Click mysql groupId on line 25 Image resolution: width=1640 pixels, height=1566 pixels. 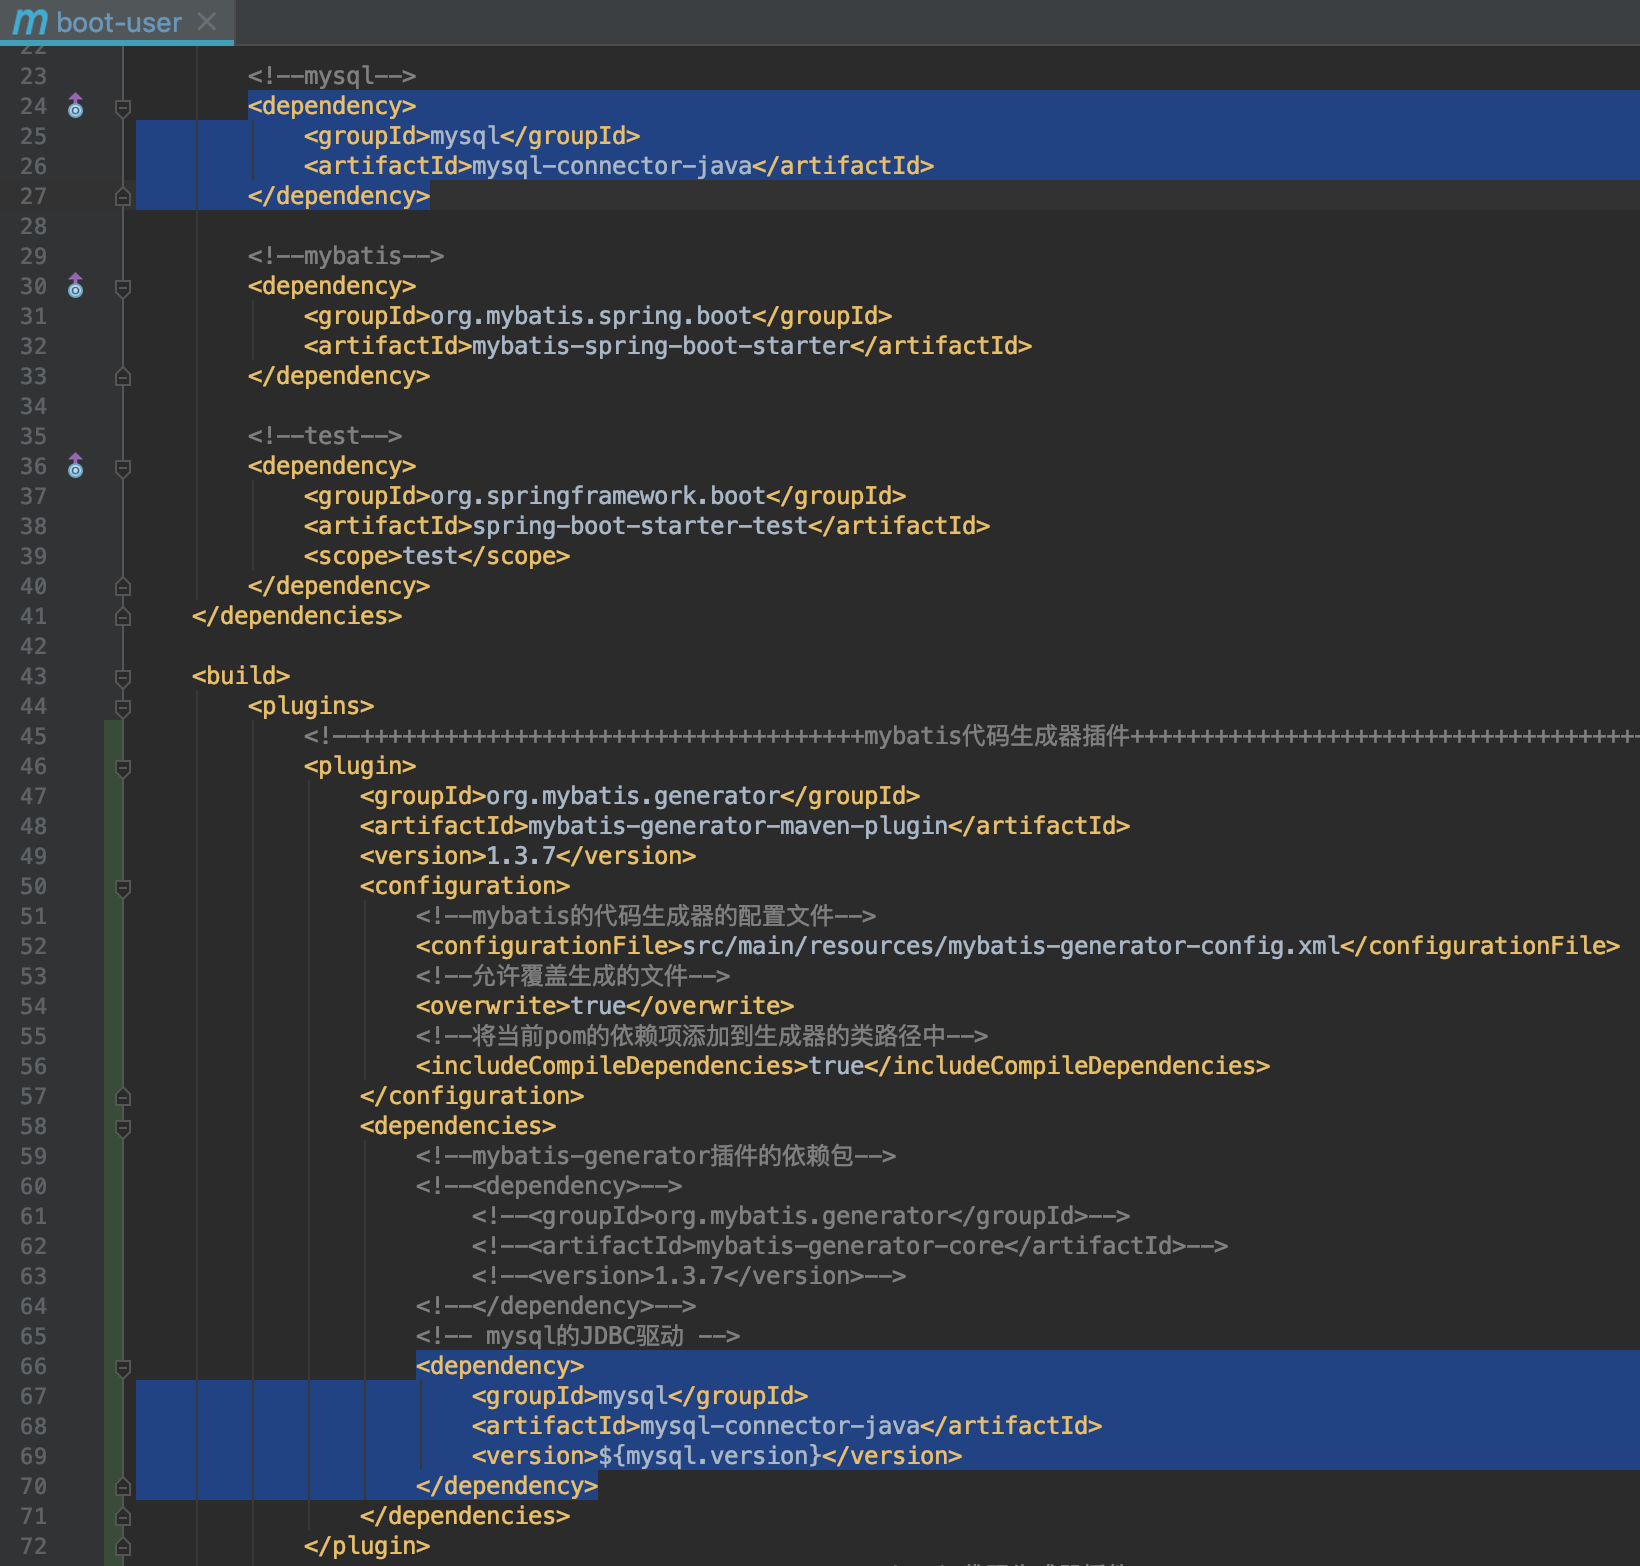click(x=465, y=136)
